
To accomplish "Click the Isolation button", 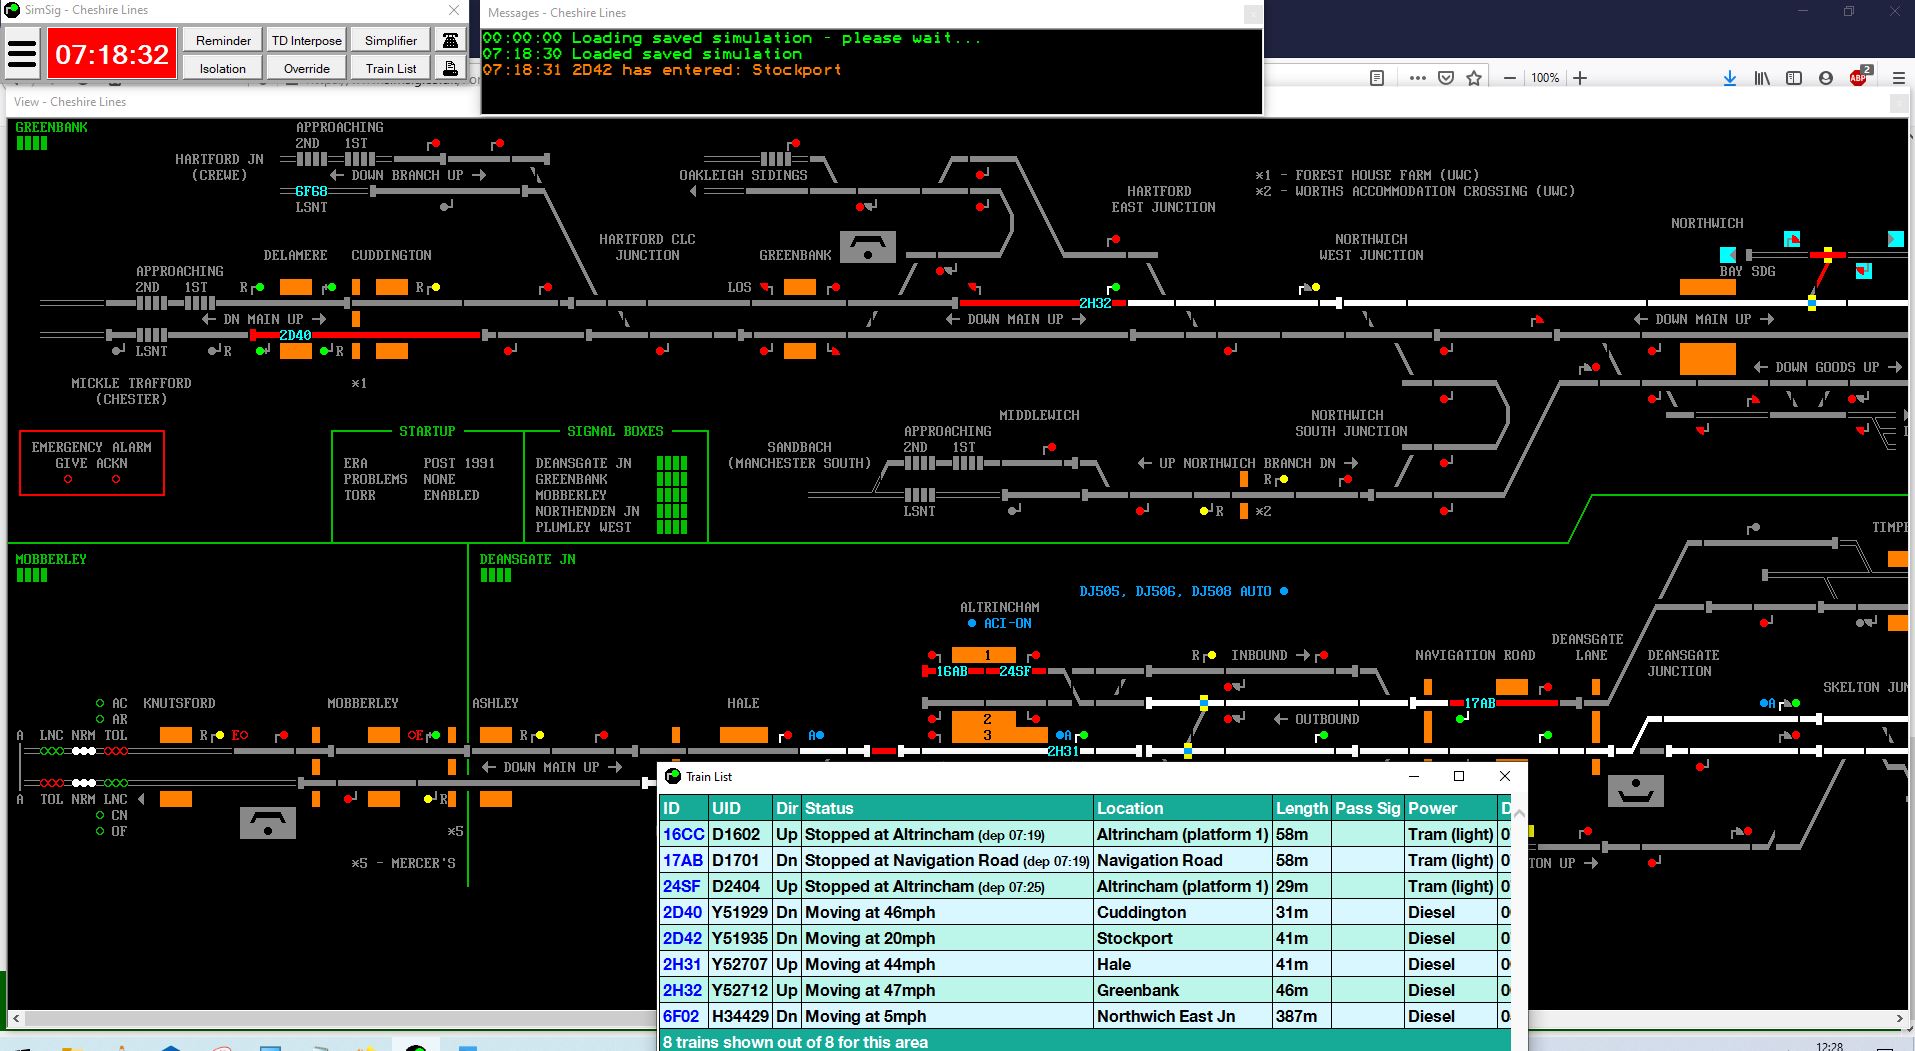I will (223, 68).
